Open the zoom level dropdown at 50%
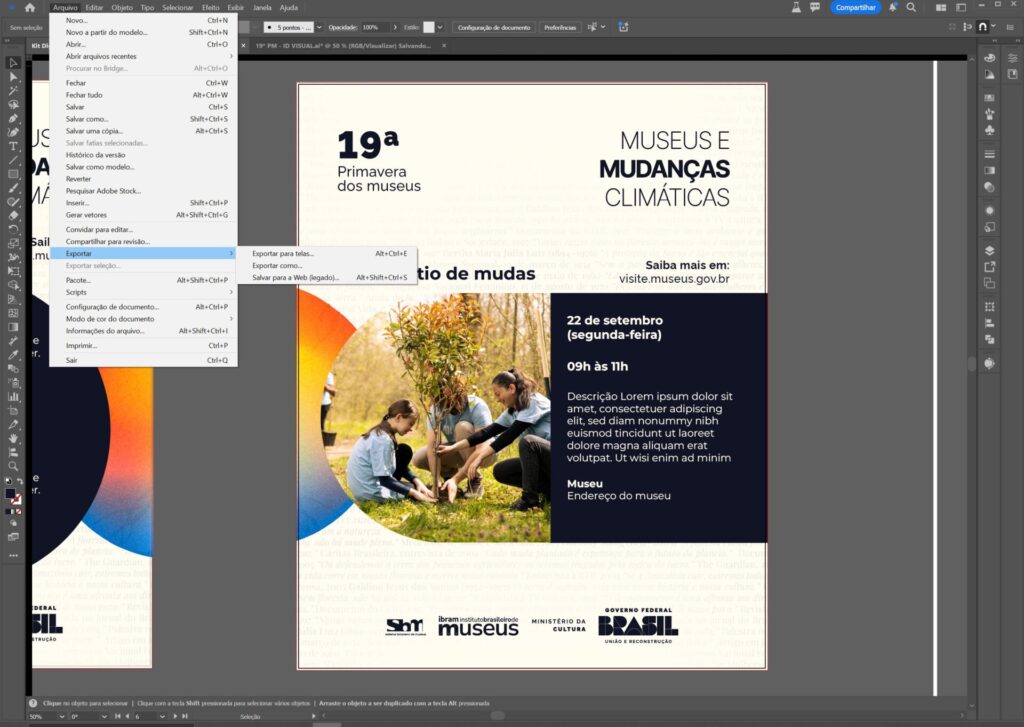The width and height of the screenshot is (1024, 727). (x=61, y=716)
